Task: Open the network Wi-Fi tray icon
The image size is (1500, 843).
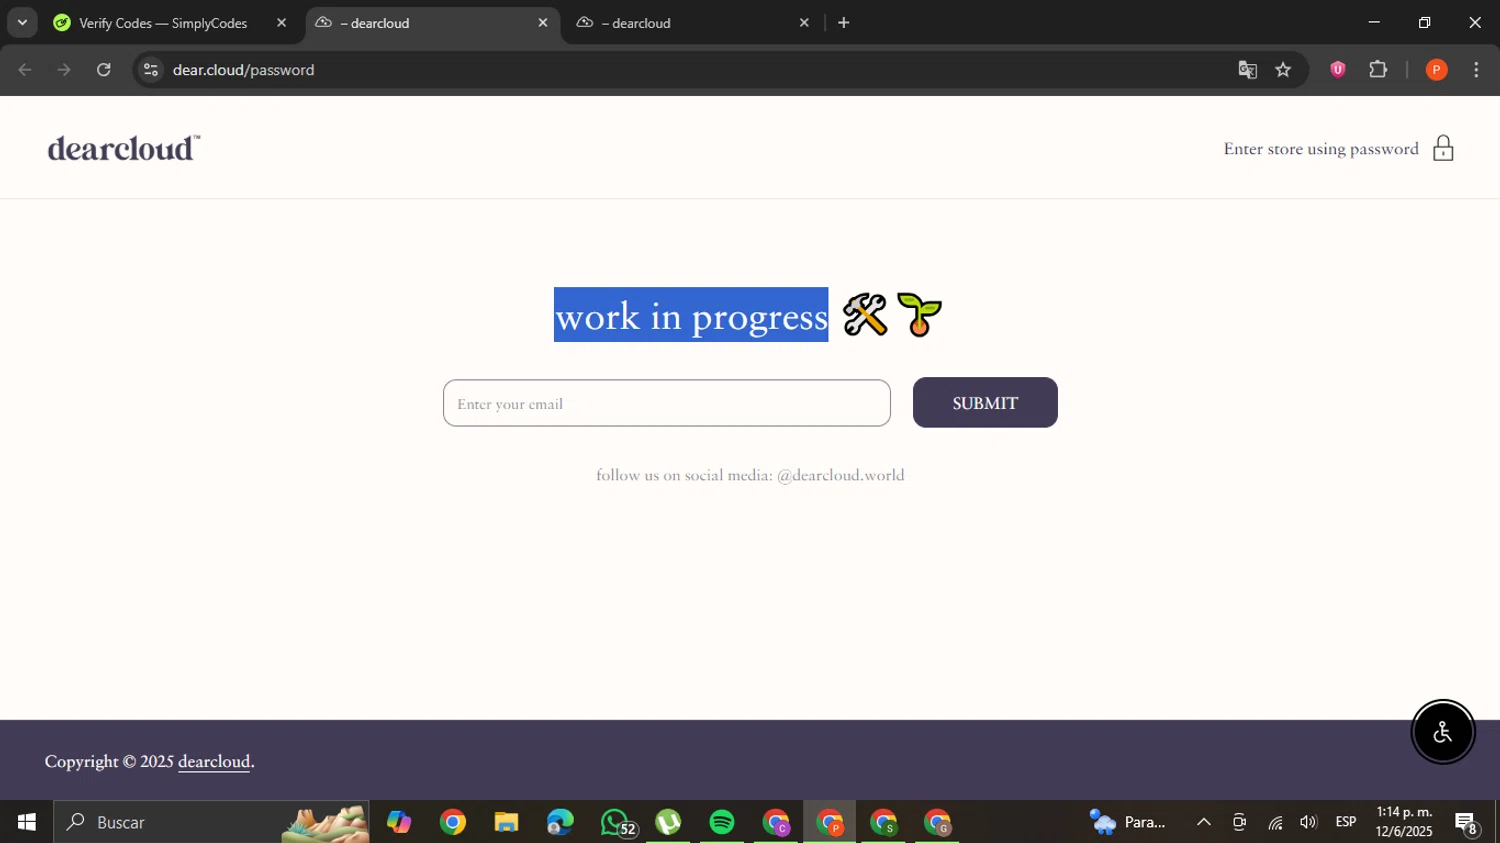Action: (1275, 822)
